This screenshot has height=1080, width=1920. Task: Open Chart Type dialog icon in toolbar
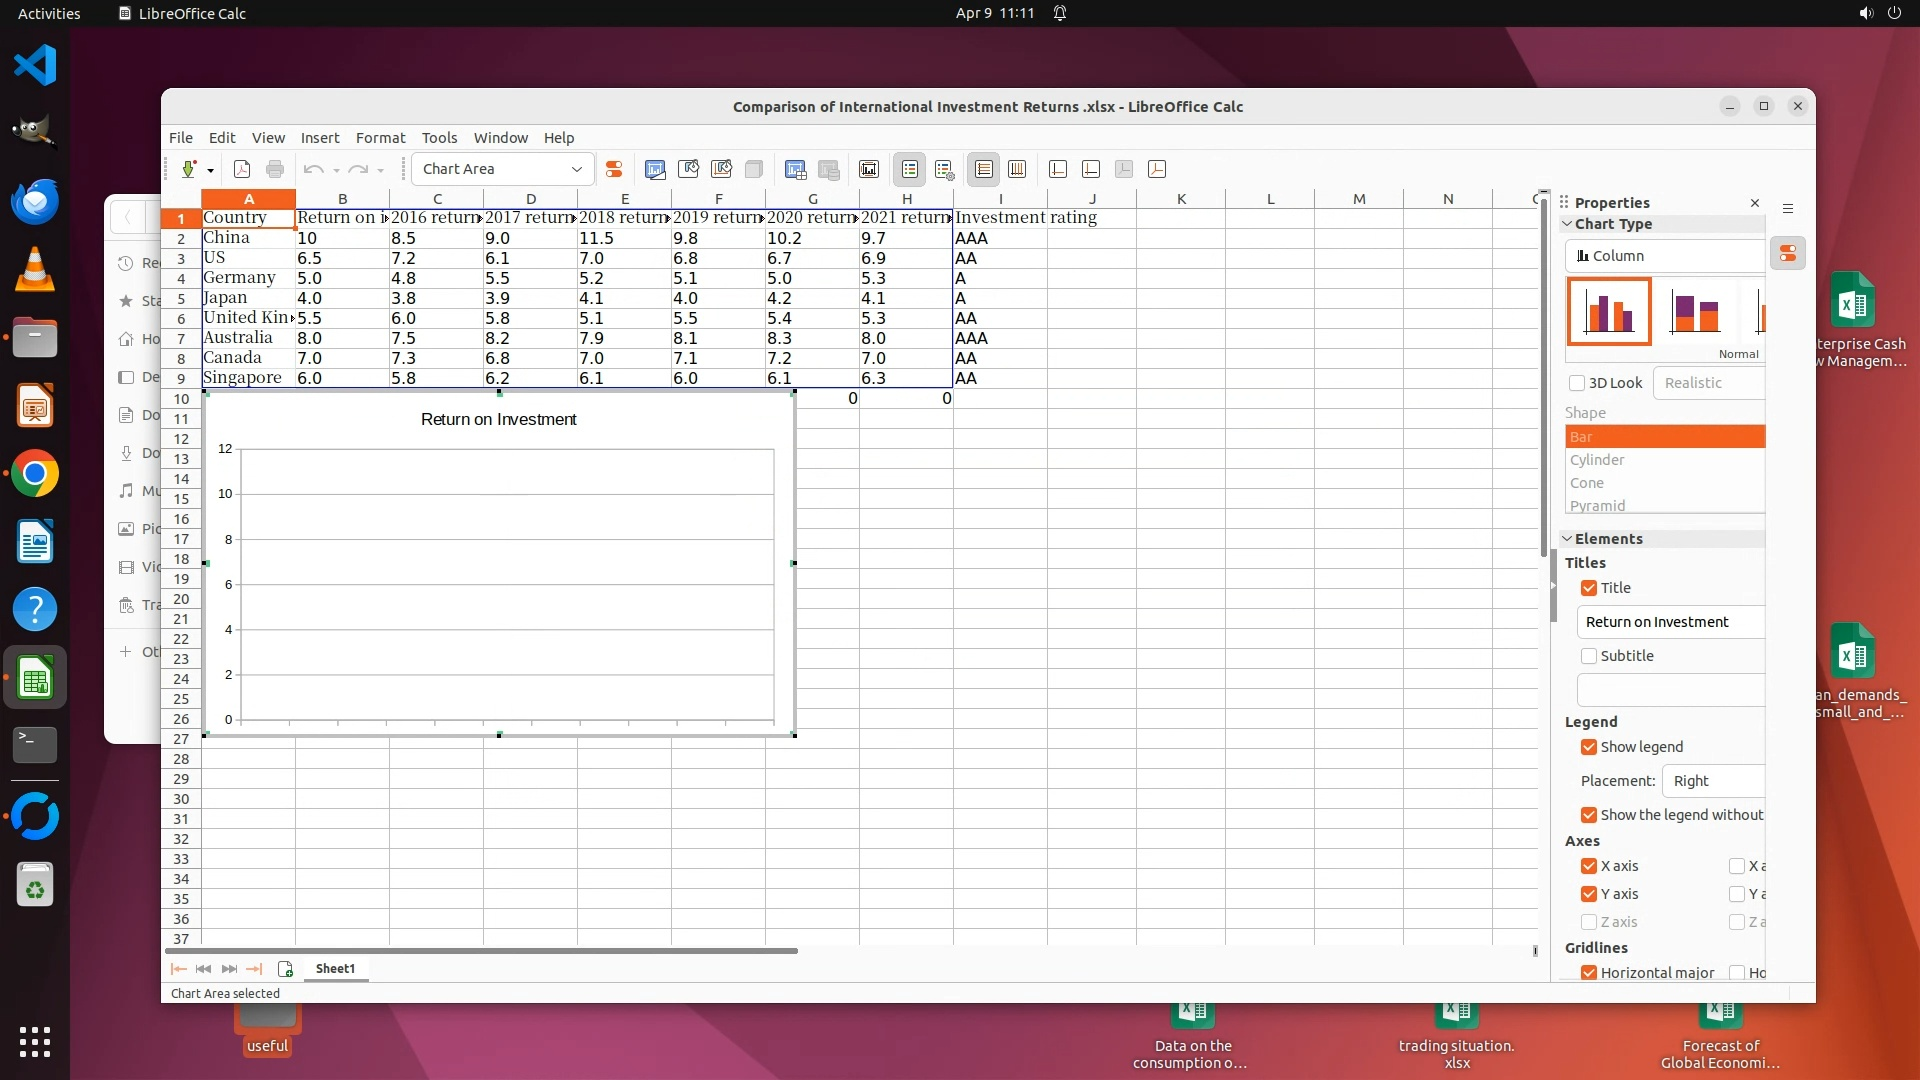(655, 169)
